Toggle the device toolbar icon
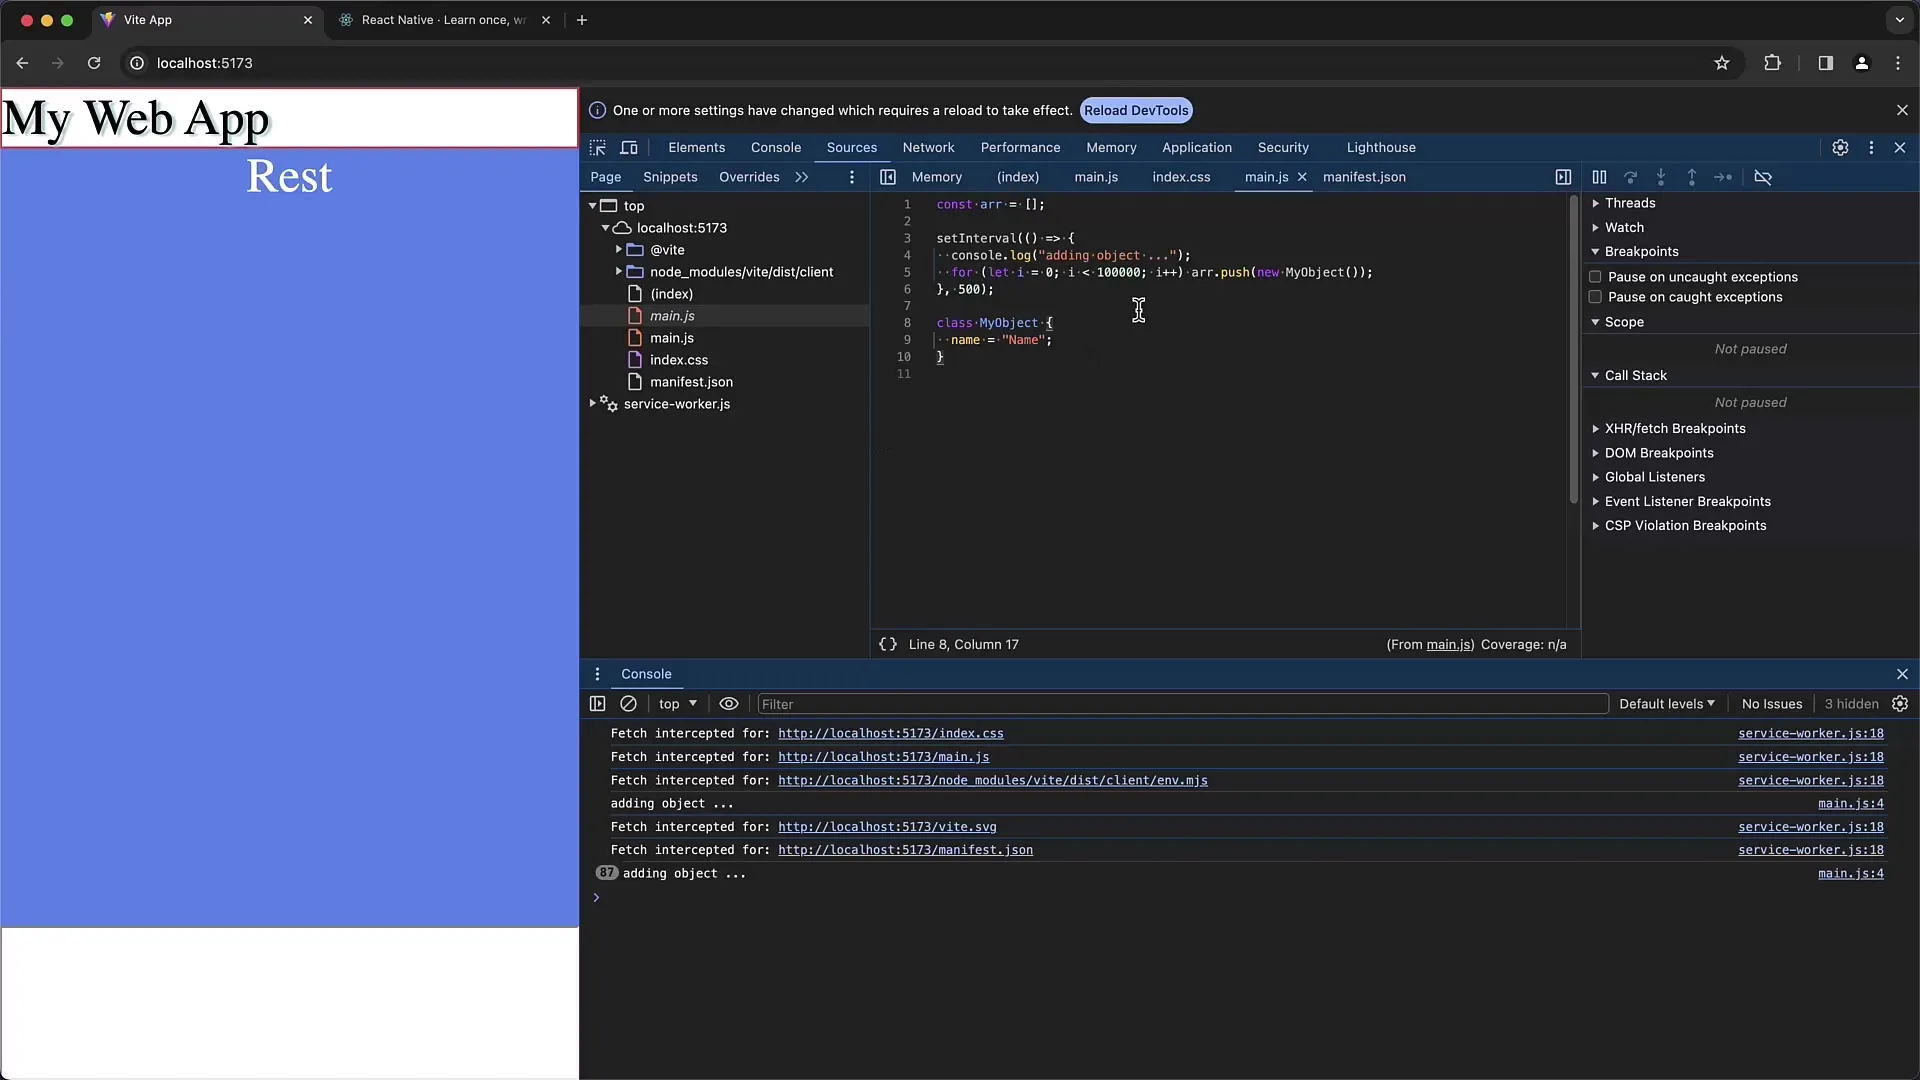This screenshot has width=1920, height=1080. click(x=629, y=148)
